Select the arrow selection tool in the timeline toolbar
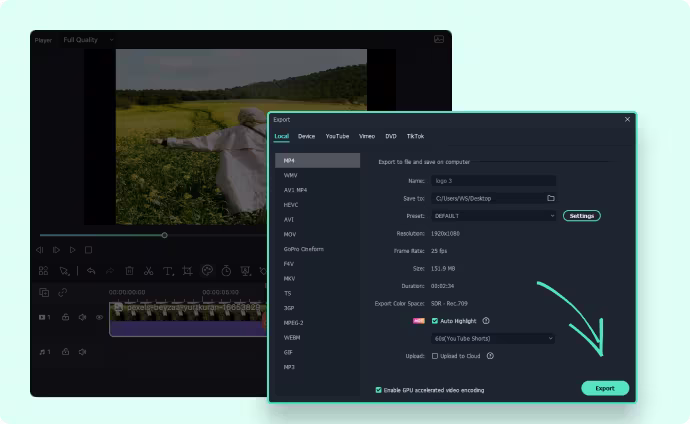The height and width of the screenshot is (424, 690). click(64, 271)
